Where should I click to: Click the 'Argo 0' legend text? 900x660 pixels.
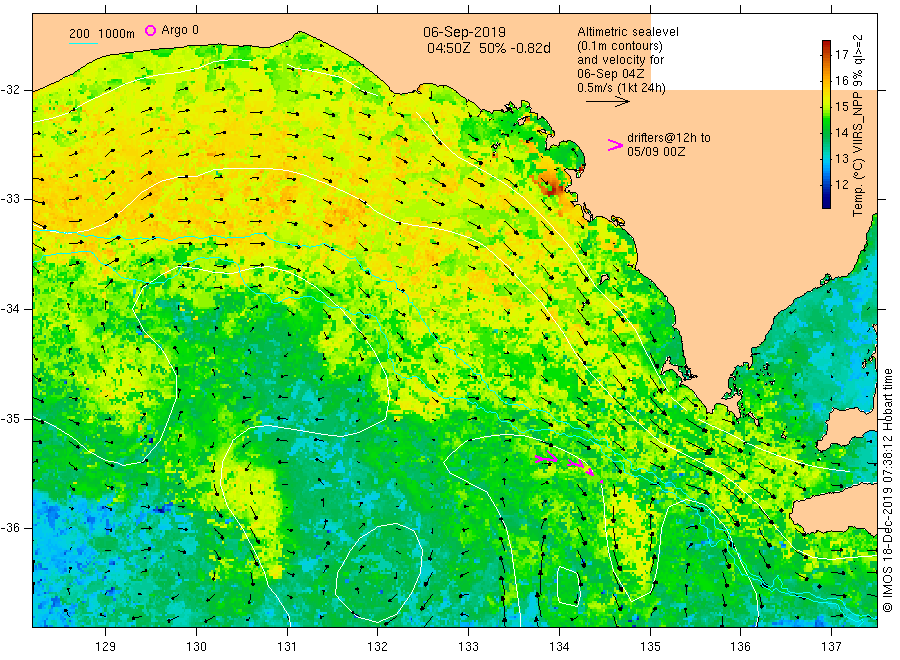tap(180, 30)
